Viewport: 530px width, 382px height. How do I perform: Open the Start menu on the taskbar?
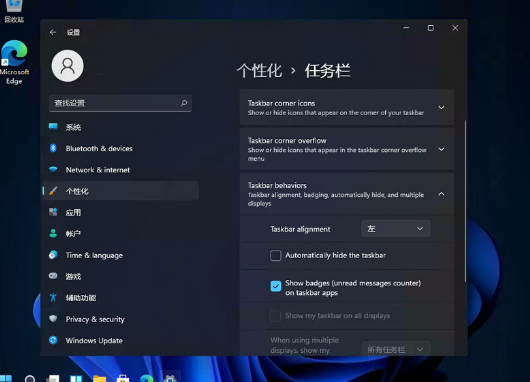click(6, 378)
